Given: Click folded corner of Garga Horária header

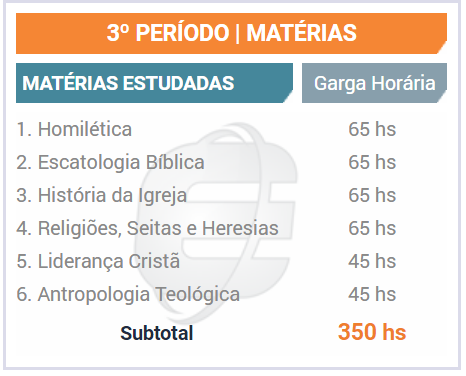Looking at the screenshot, I should pos(442,97).
